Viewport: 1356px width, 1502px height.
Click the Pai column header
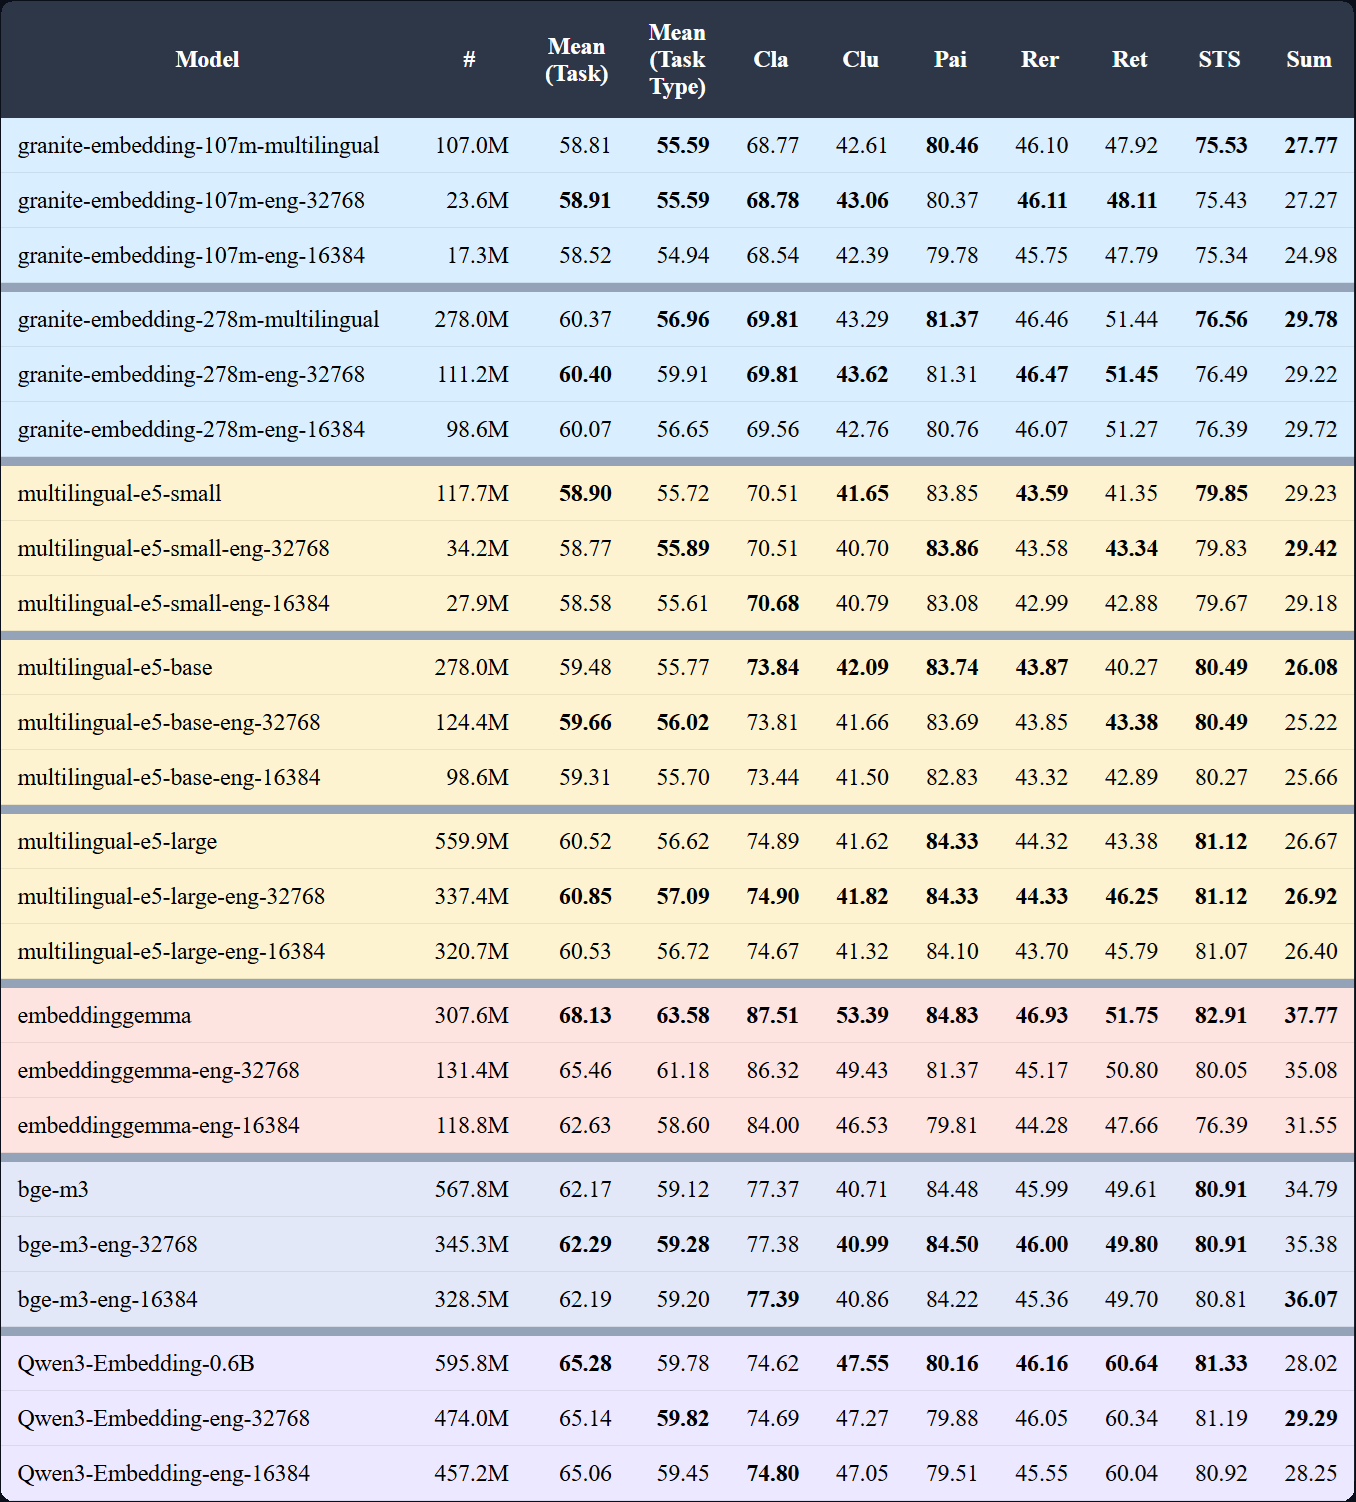[x=950, y=60]
